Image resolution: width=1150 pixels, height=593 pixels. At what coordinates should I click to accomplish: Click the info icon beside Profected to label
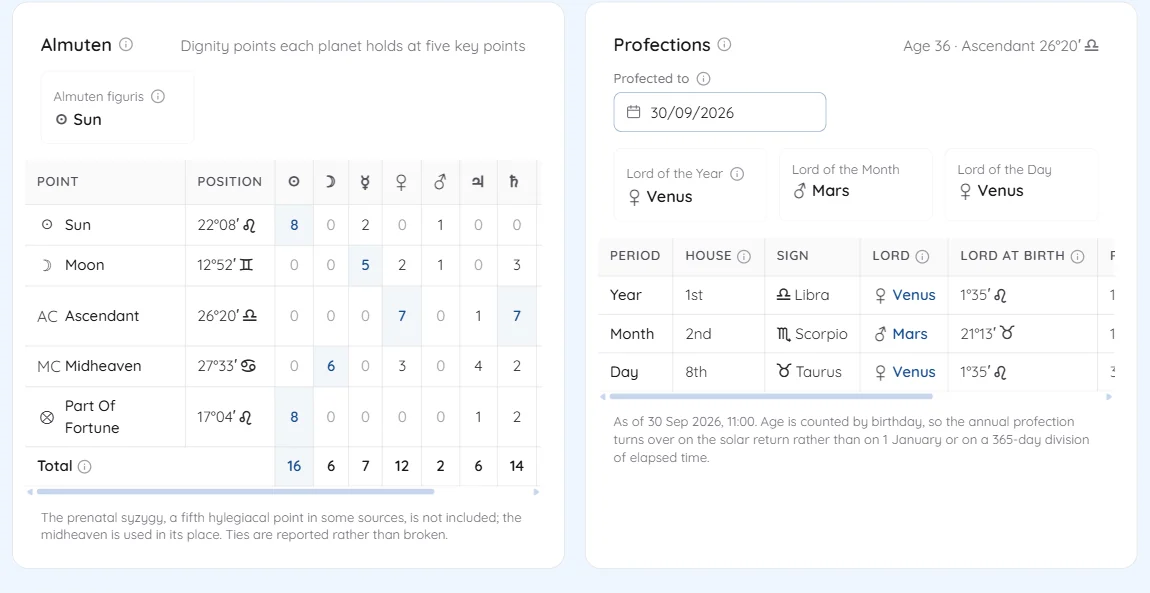(x=703, y=78)
